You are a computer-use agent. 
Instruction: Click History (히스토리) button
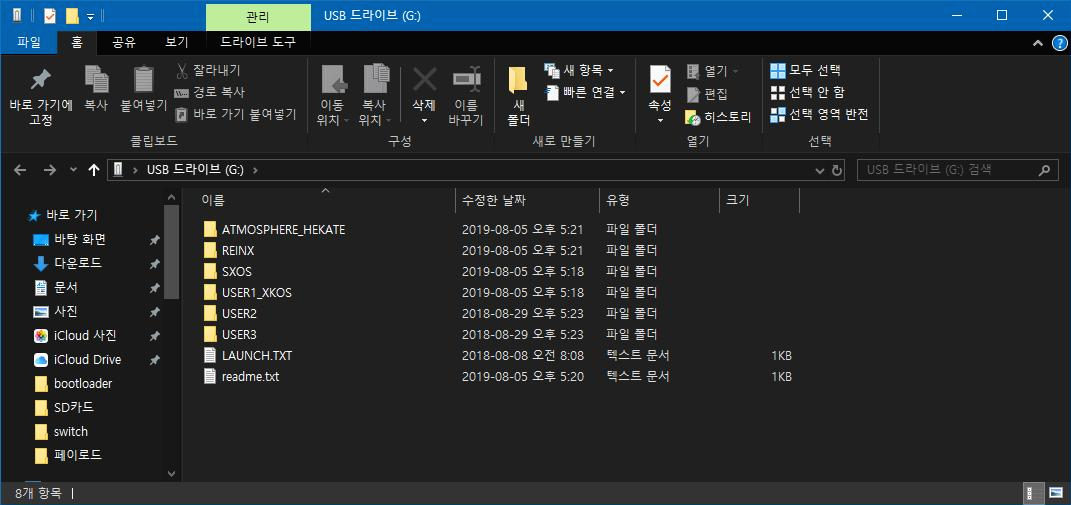click(x=719, y=118)
